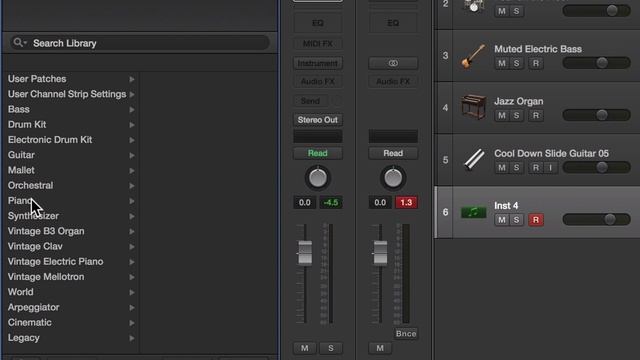
Task: Click the Bnce bounce button
Action: 406,334
